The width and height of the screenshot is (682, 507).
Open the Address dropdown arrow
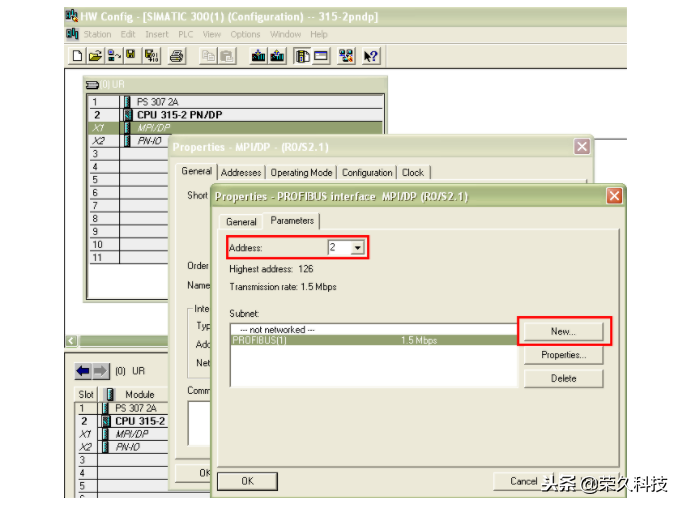pos(356,248)
